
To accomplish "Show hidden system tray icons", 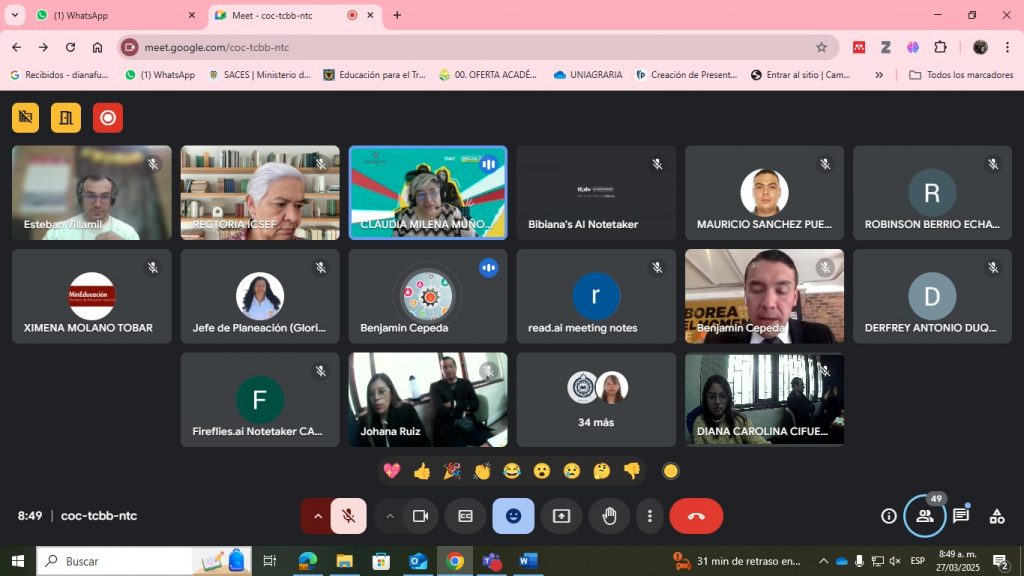I will (x=823, y=561).
